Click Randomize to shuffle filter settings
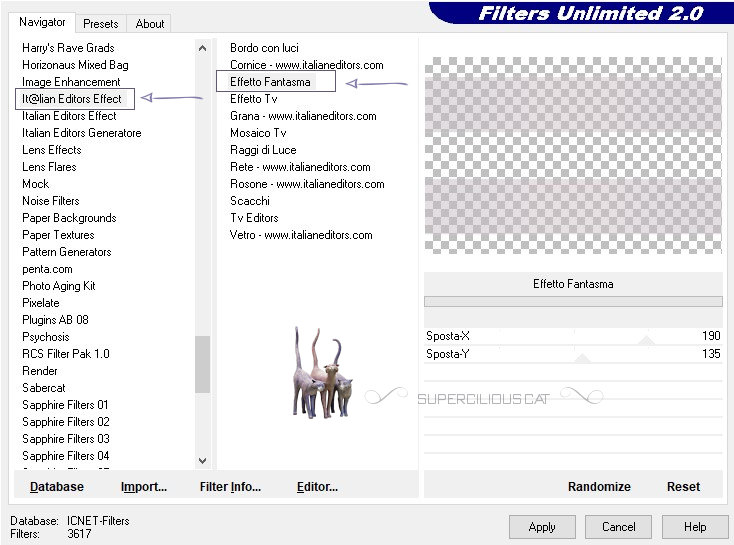 pos(599,487)
